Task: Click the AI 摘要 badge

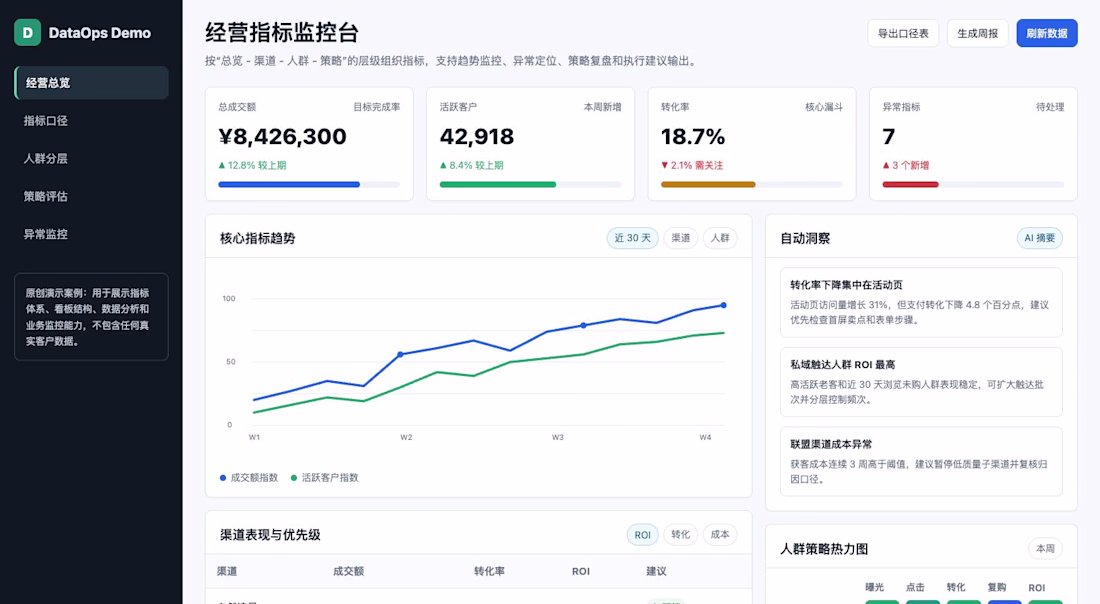Action: 1039,238
